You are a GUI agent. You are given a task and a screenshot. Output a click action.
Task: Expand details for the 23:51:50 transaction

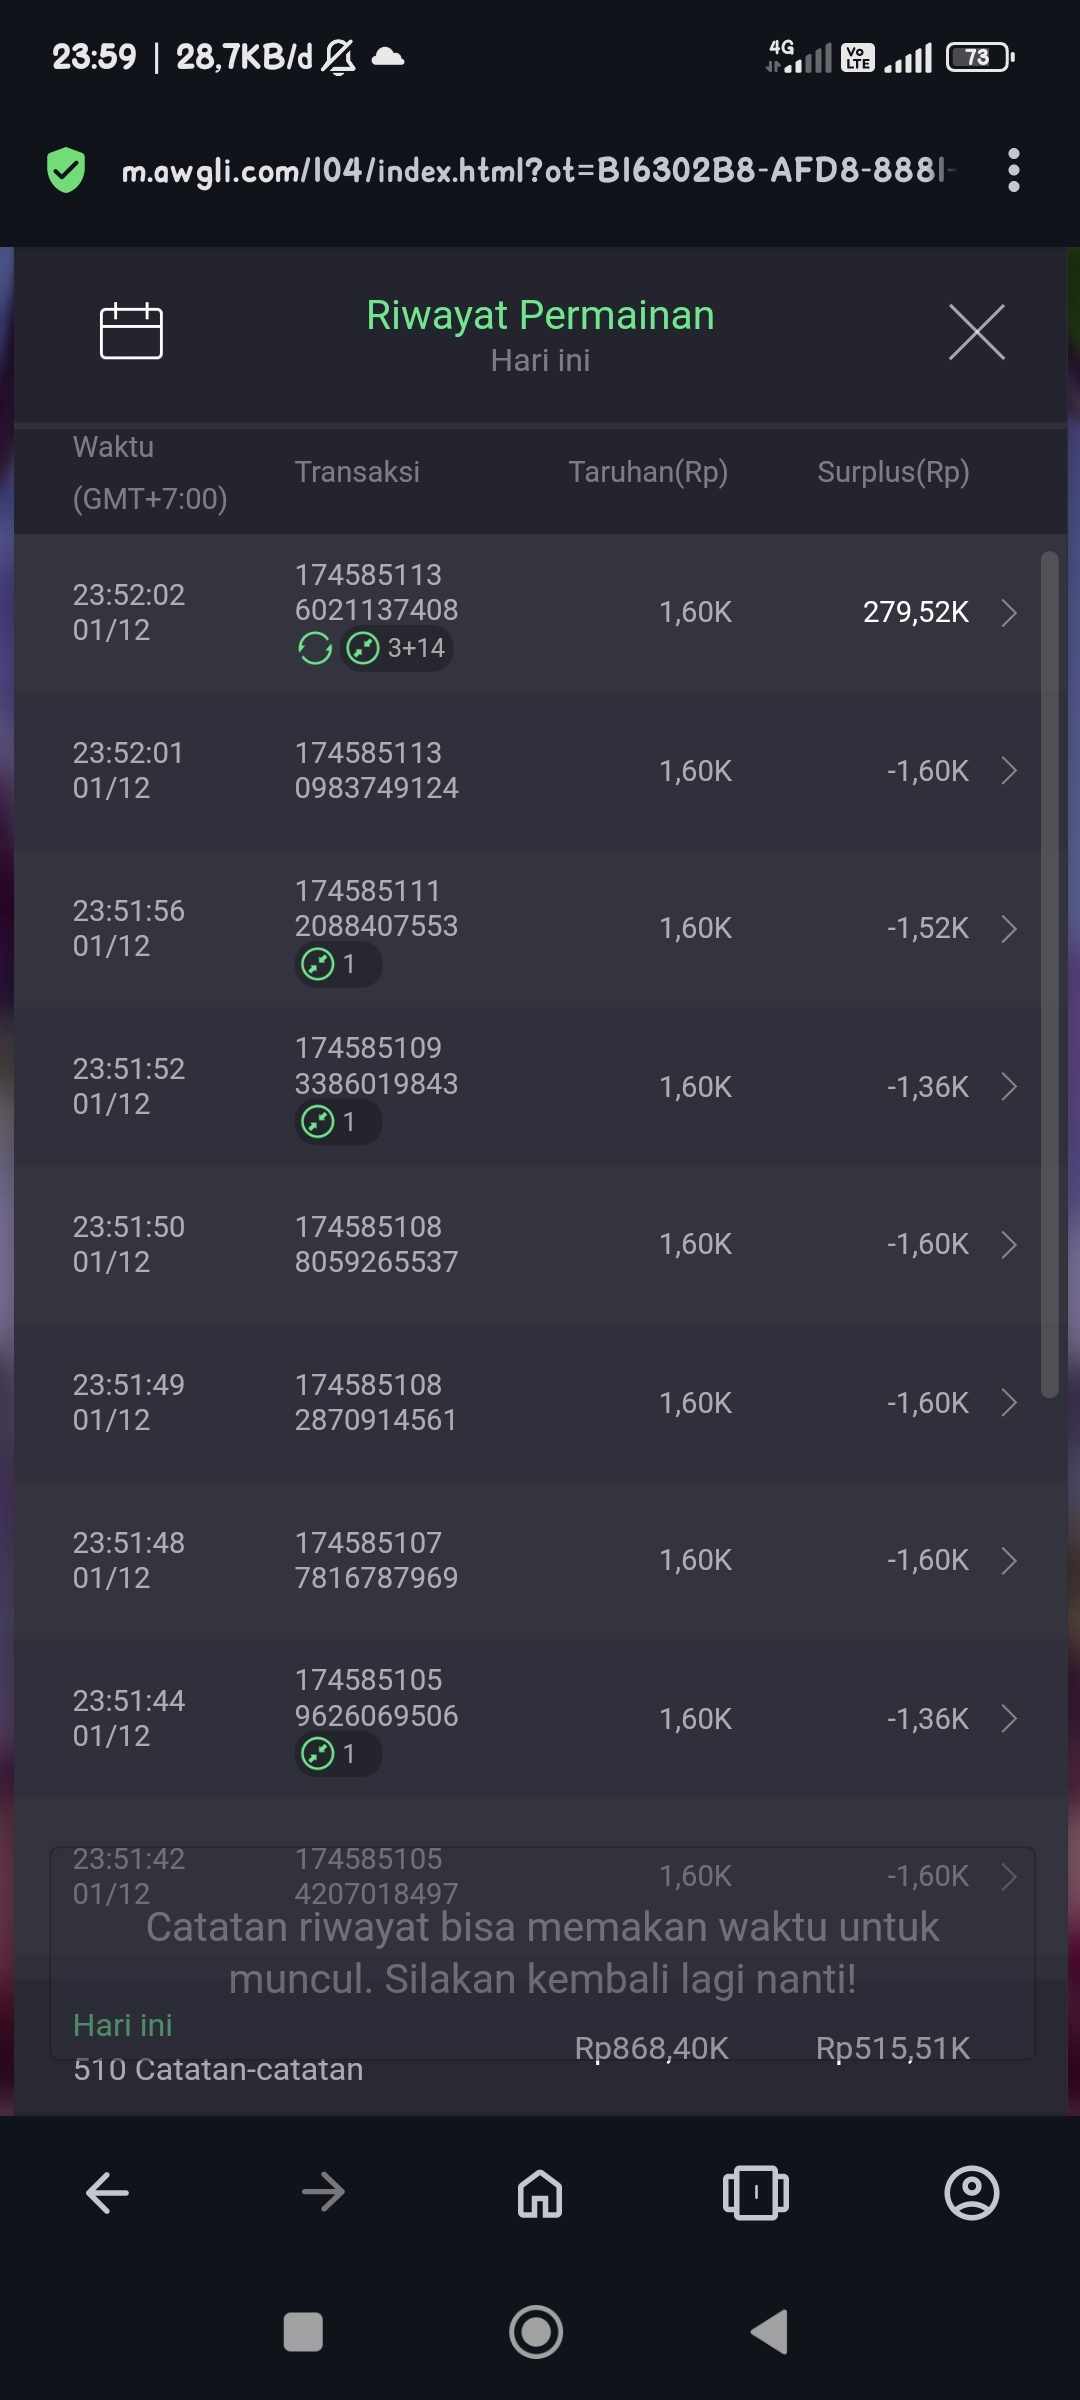[x=1009, y=1245]
